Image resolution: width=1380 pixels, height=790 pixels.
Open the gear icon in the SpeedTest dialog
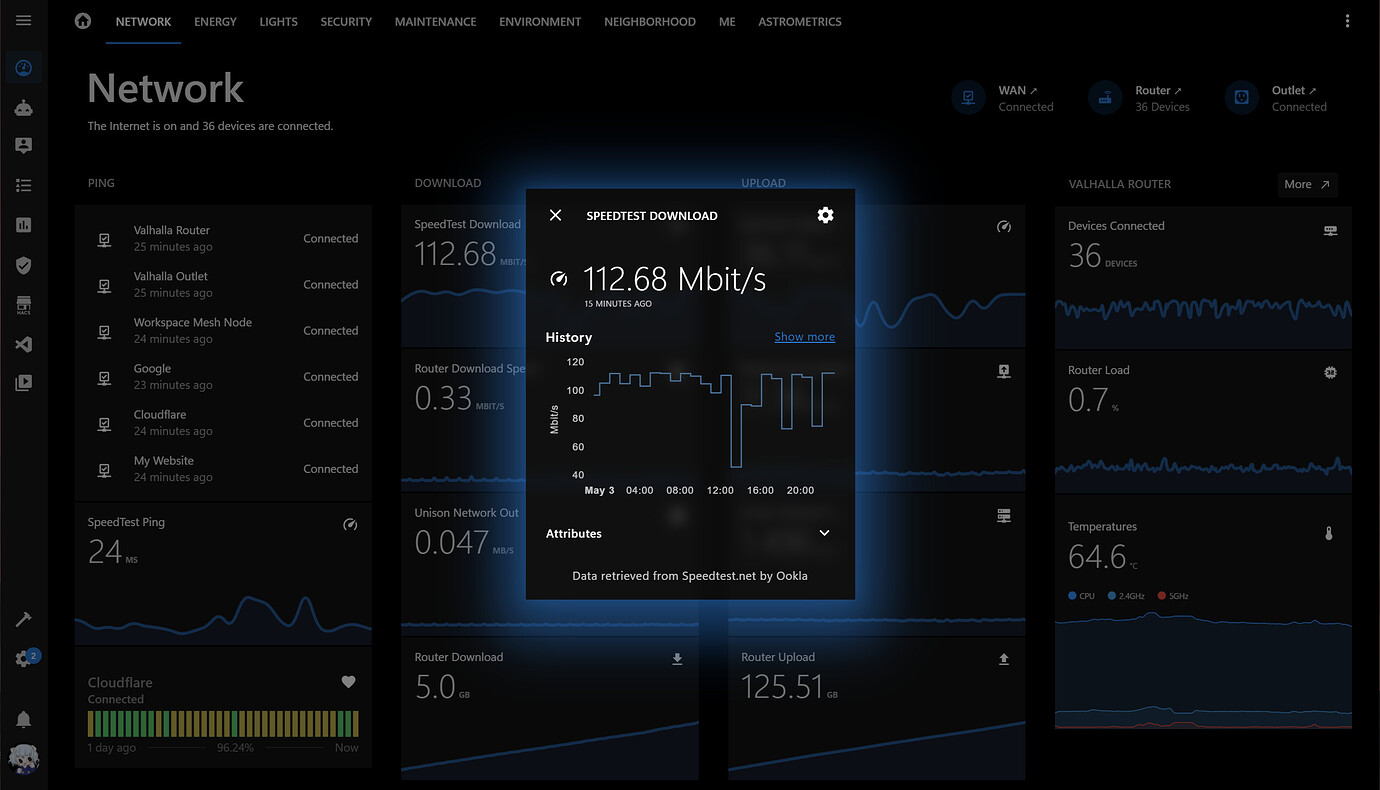(825, 215)
